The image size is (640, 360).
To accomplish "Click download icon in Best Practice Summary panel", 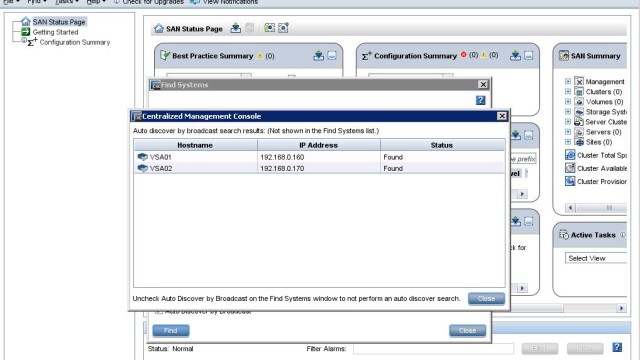I will [x=318, y=56].
